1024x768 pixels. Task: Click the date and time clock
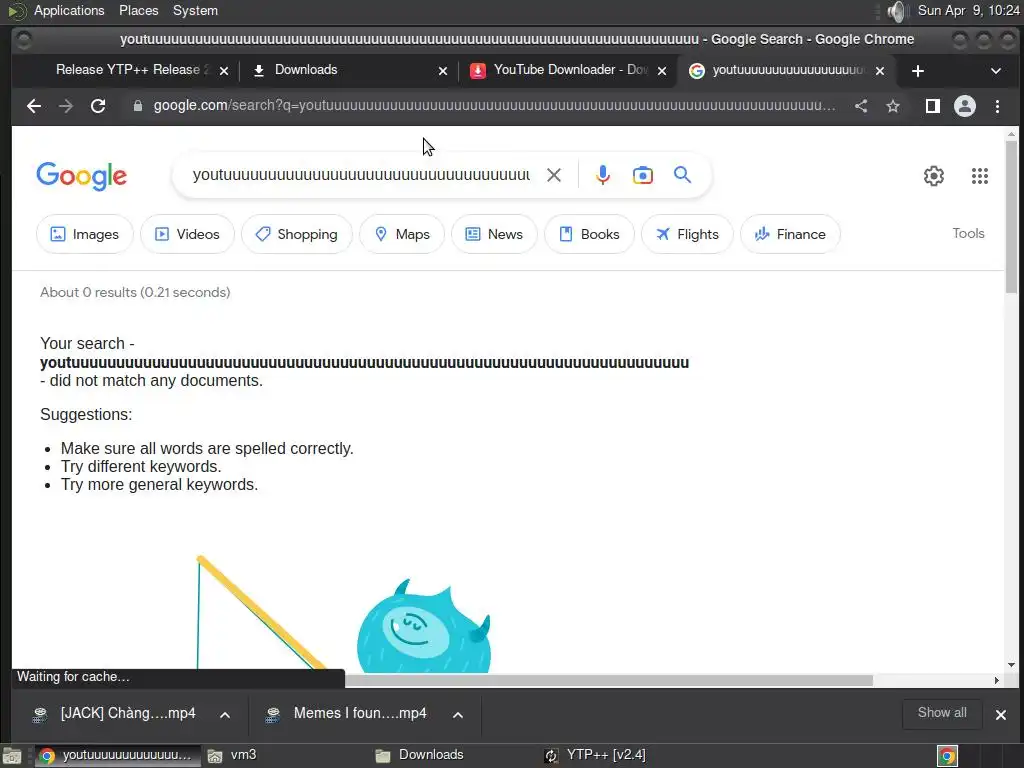point(968,10)
